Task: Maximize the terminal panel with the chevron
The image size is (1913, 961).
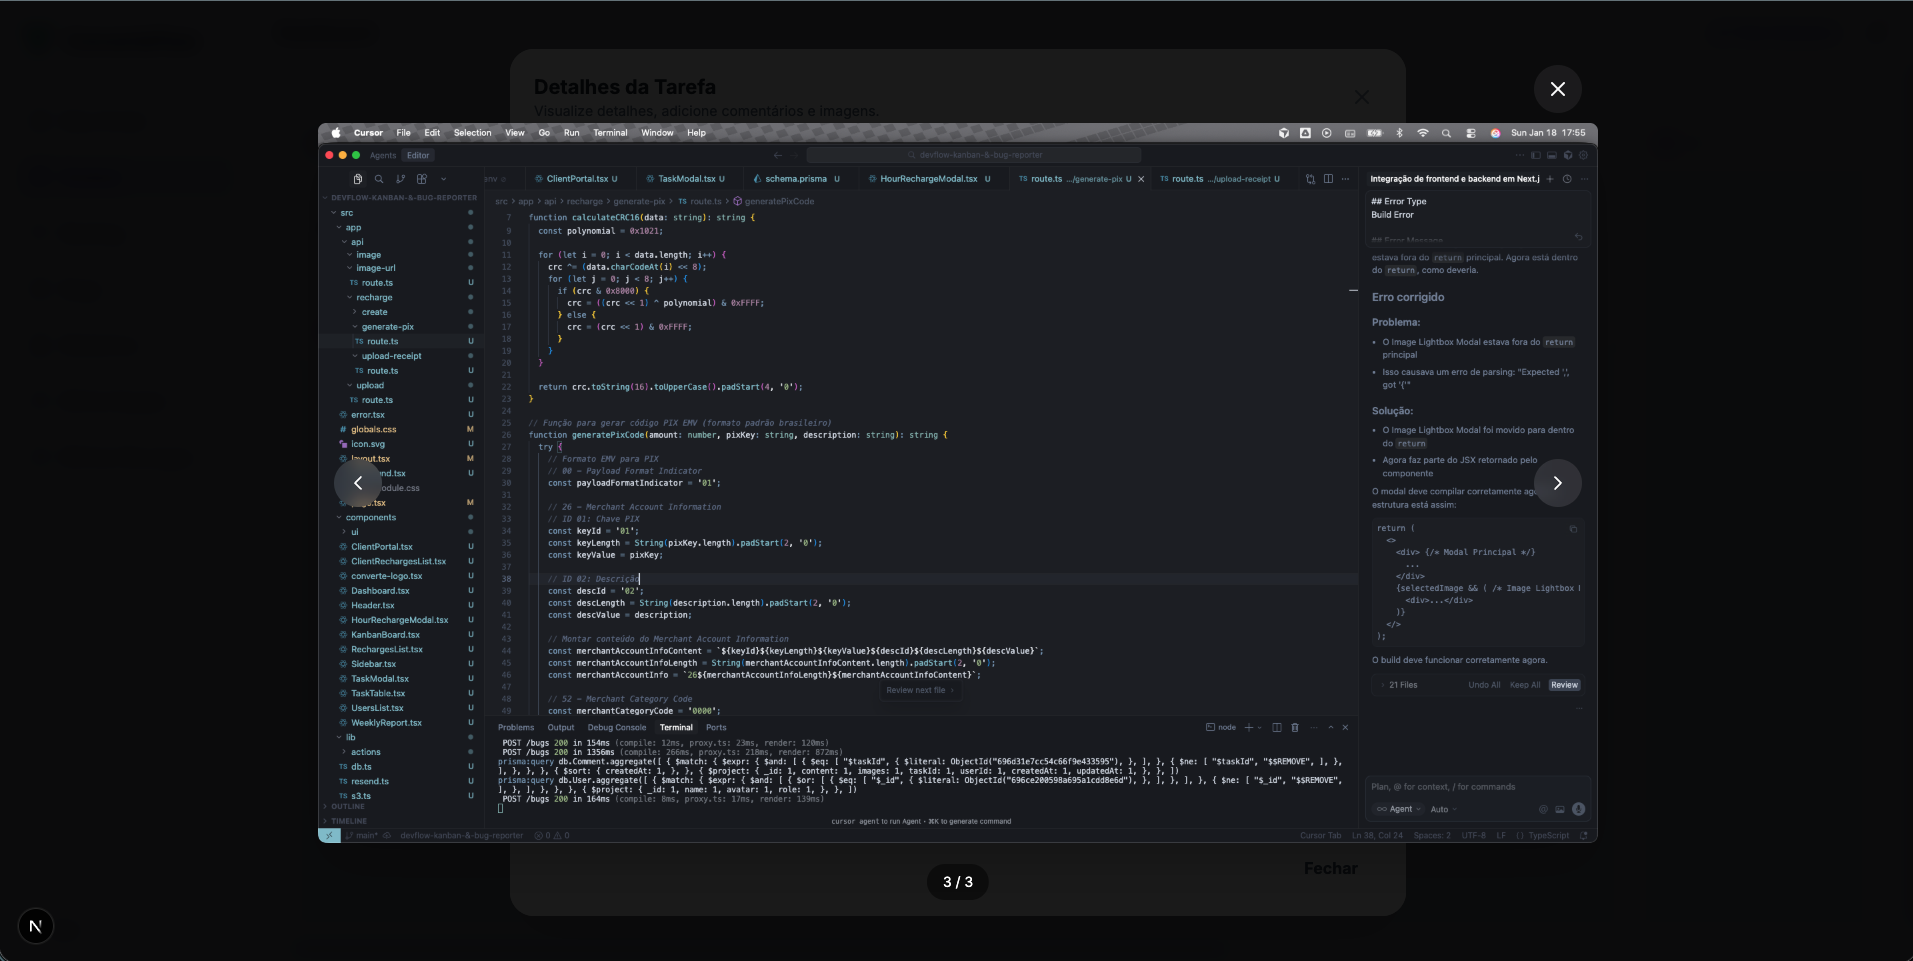Action: (1330, 728)
